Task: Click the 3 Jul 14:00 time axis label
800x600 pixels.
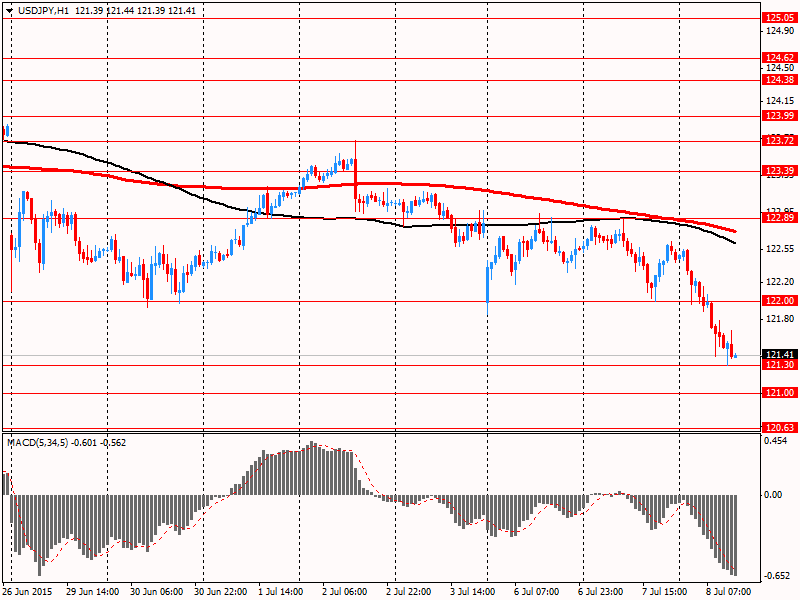Action: (x=472, y=592)
